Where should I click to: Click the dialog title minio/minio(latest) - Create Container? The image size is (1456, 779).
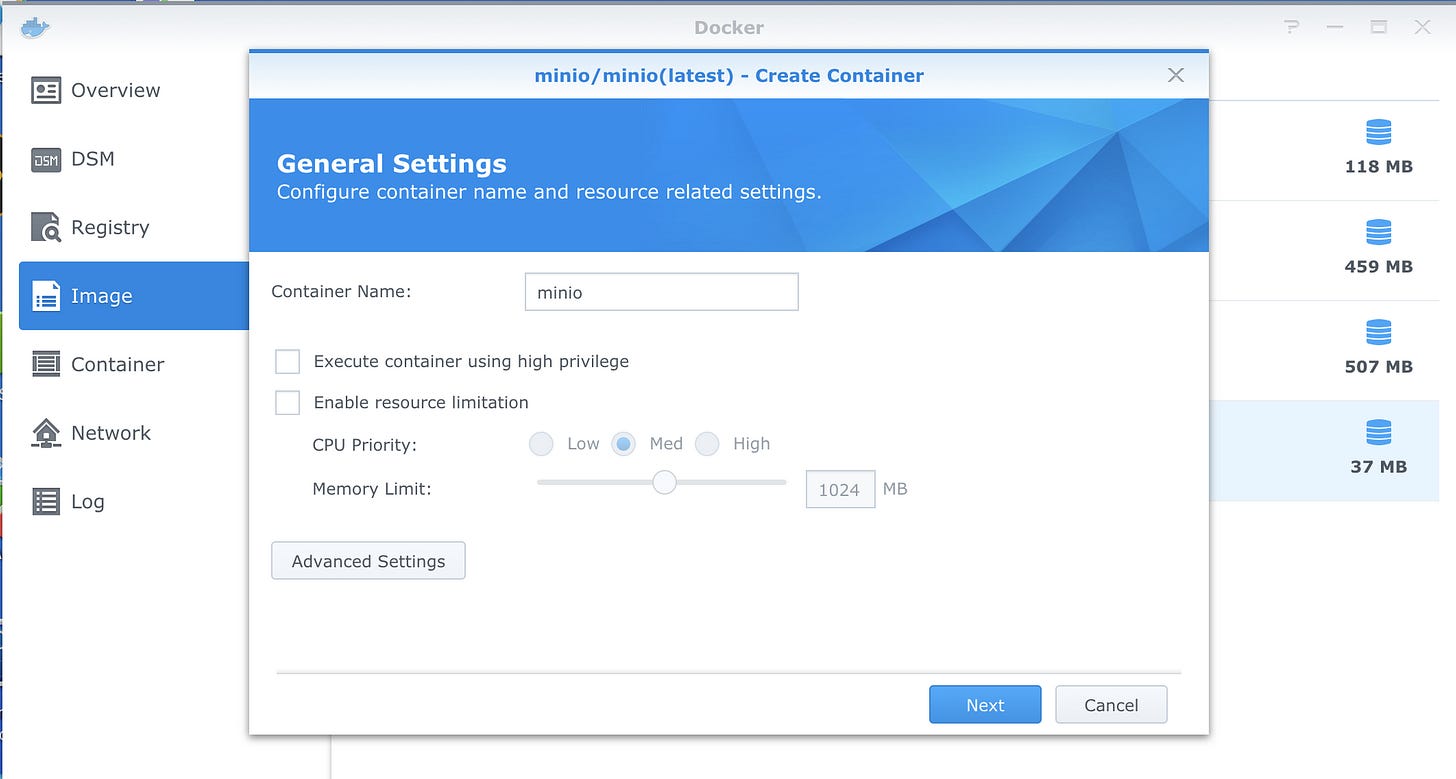(729, 76)
